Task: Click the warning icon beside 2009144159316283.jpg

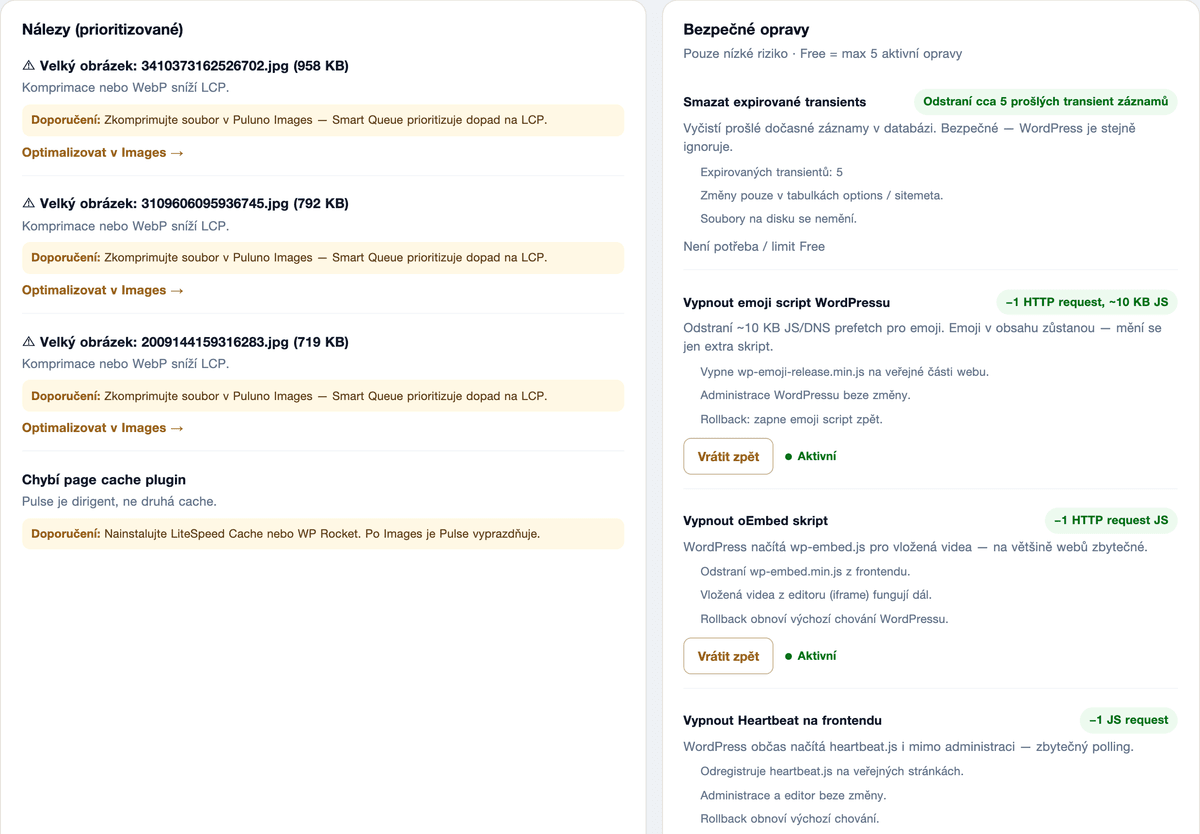Action: click(x=29, y=342)
